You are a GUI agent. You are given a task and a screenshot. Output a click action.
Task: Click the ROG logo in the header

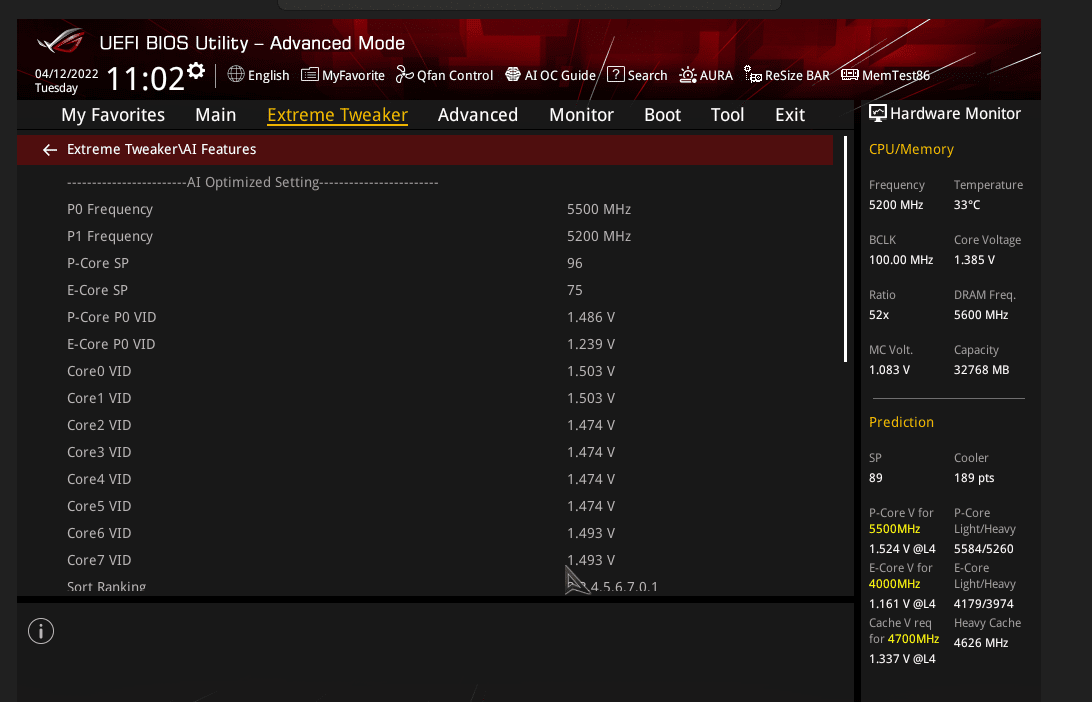61,41
